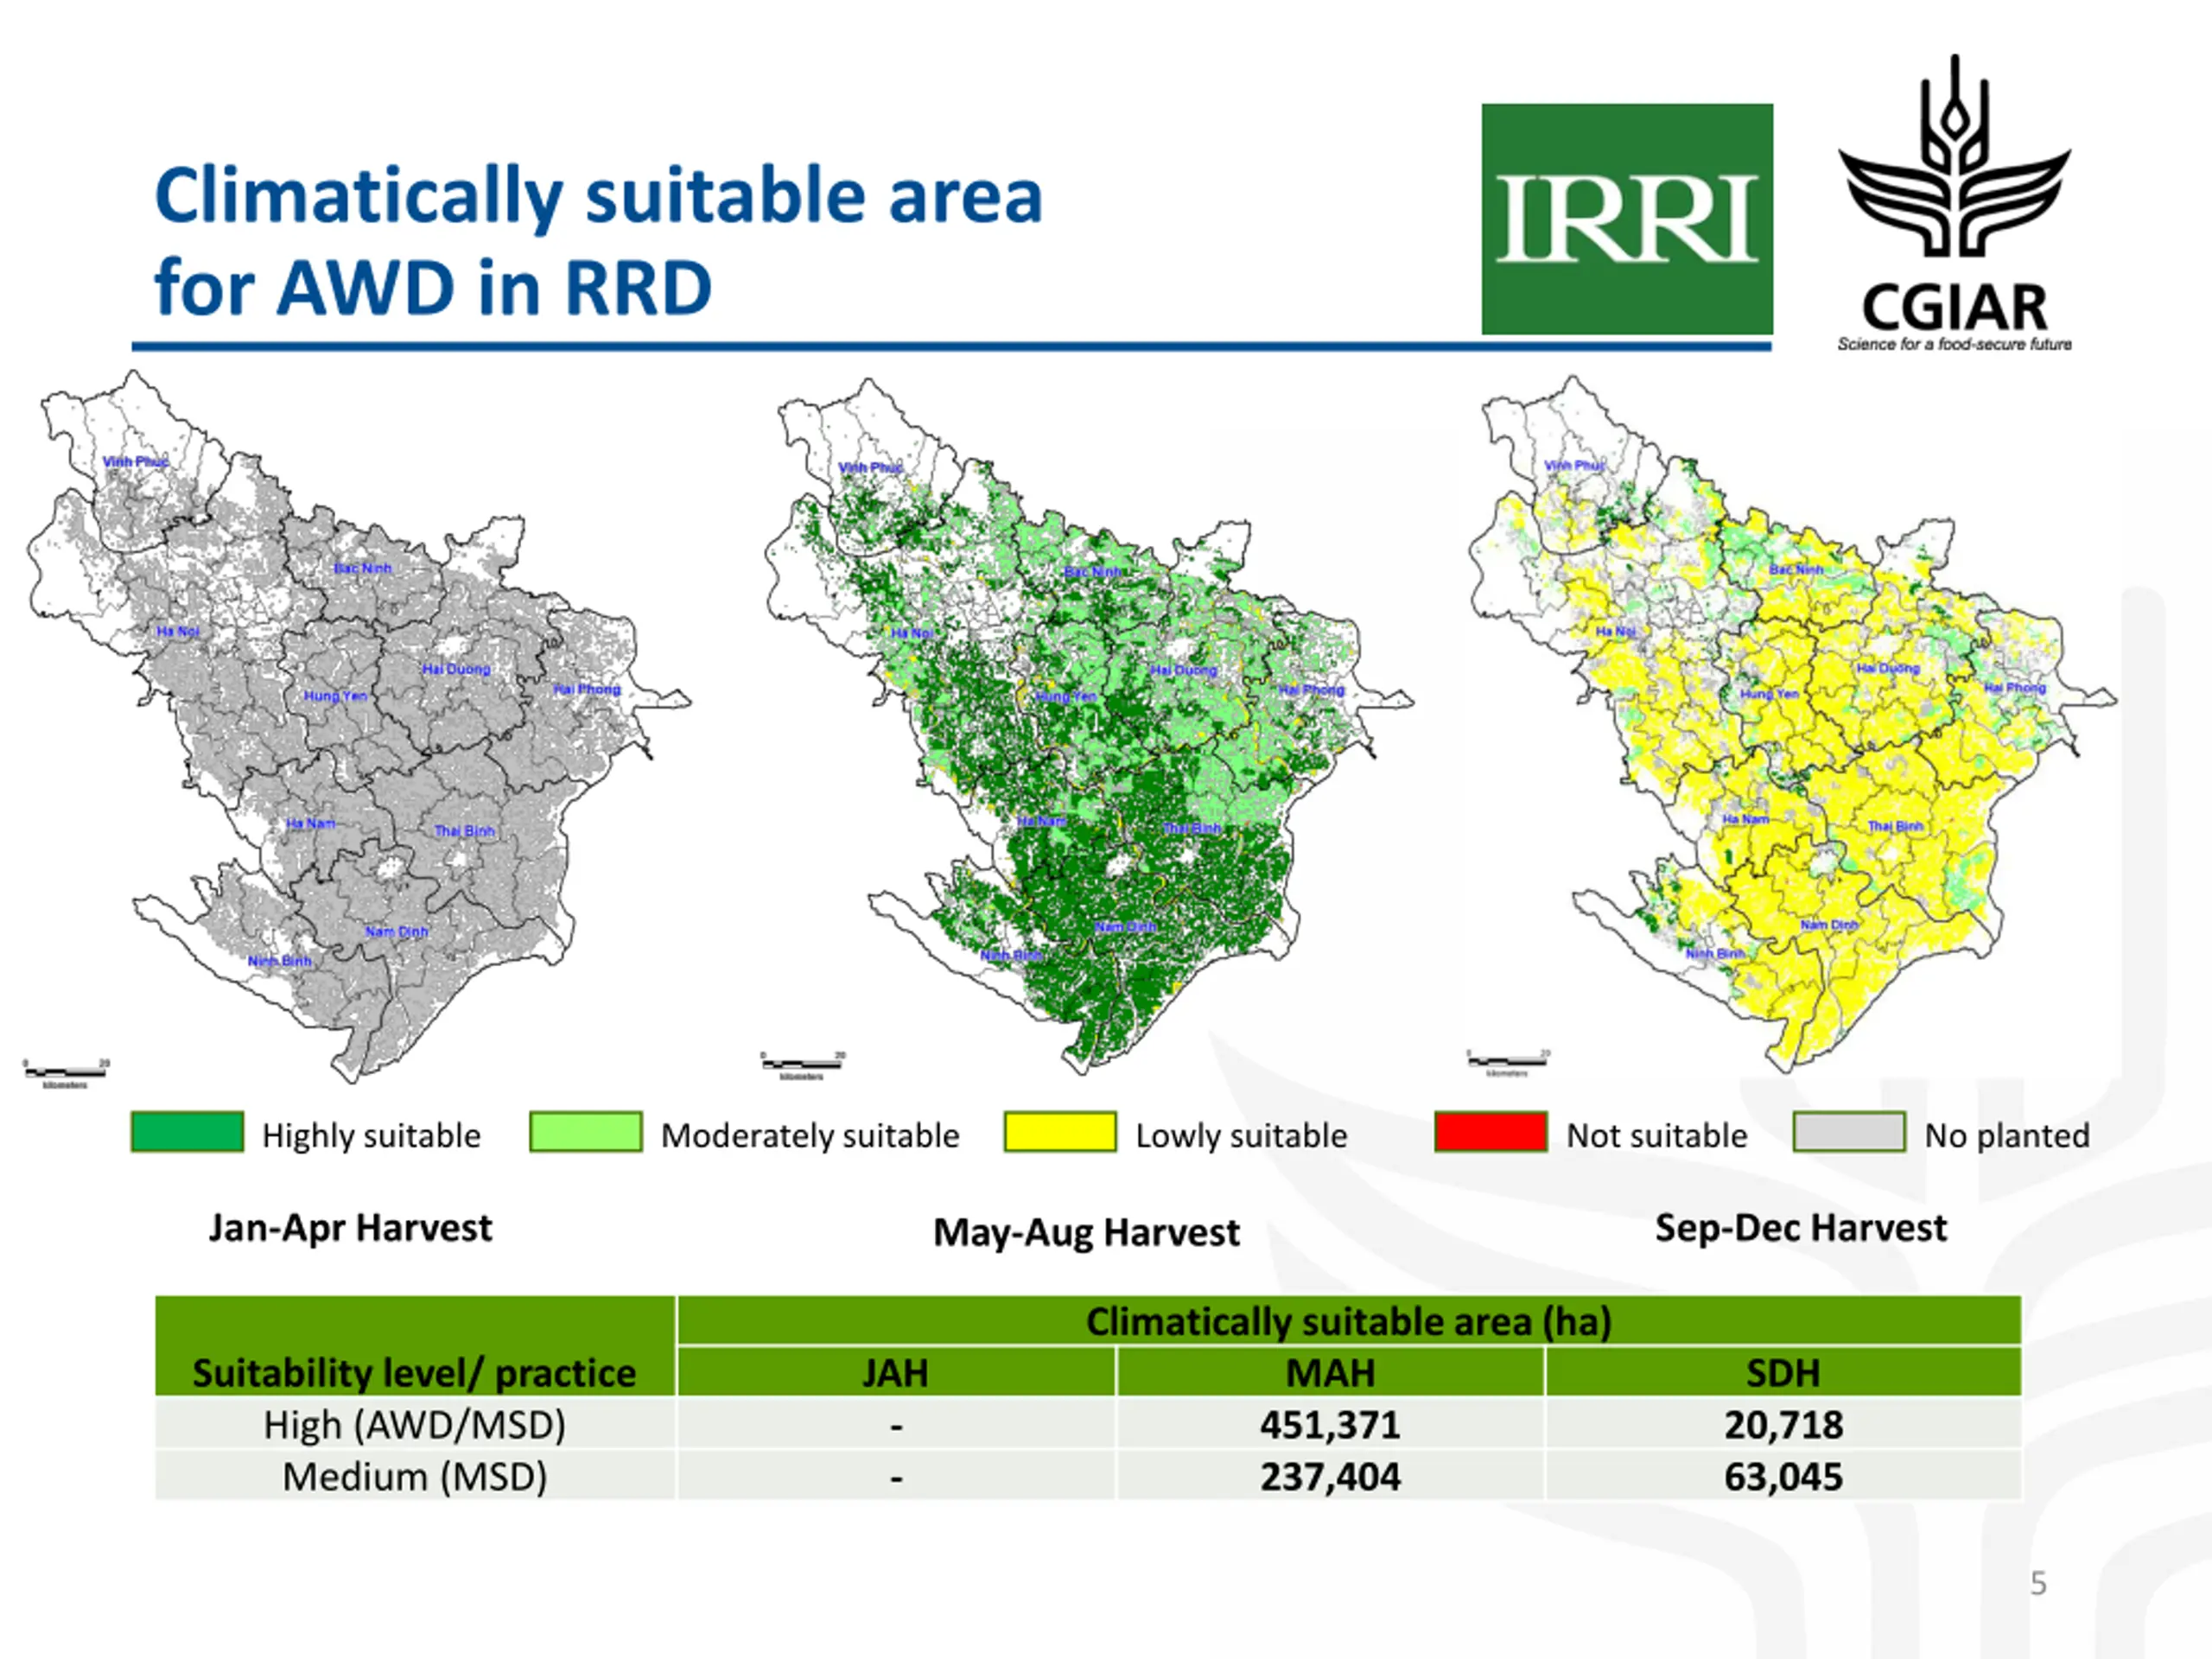Click the 'Nam Dinh' label on Jan-Apr map
Image resolution: width=2212 pixels, height=1659 pixels.
point(396,931)
